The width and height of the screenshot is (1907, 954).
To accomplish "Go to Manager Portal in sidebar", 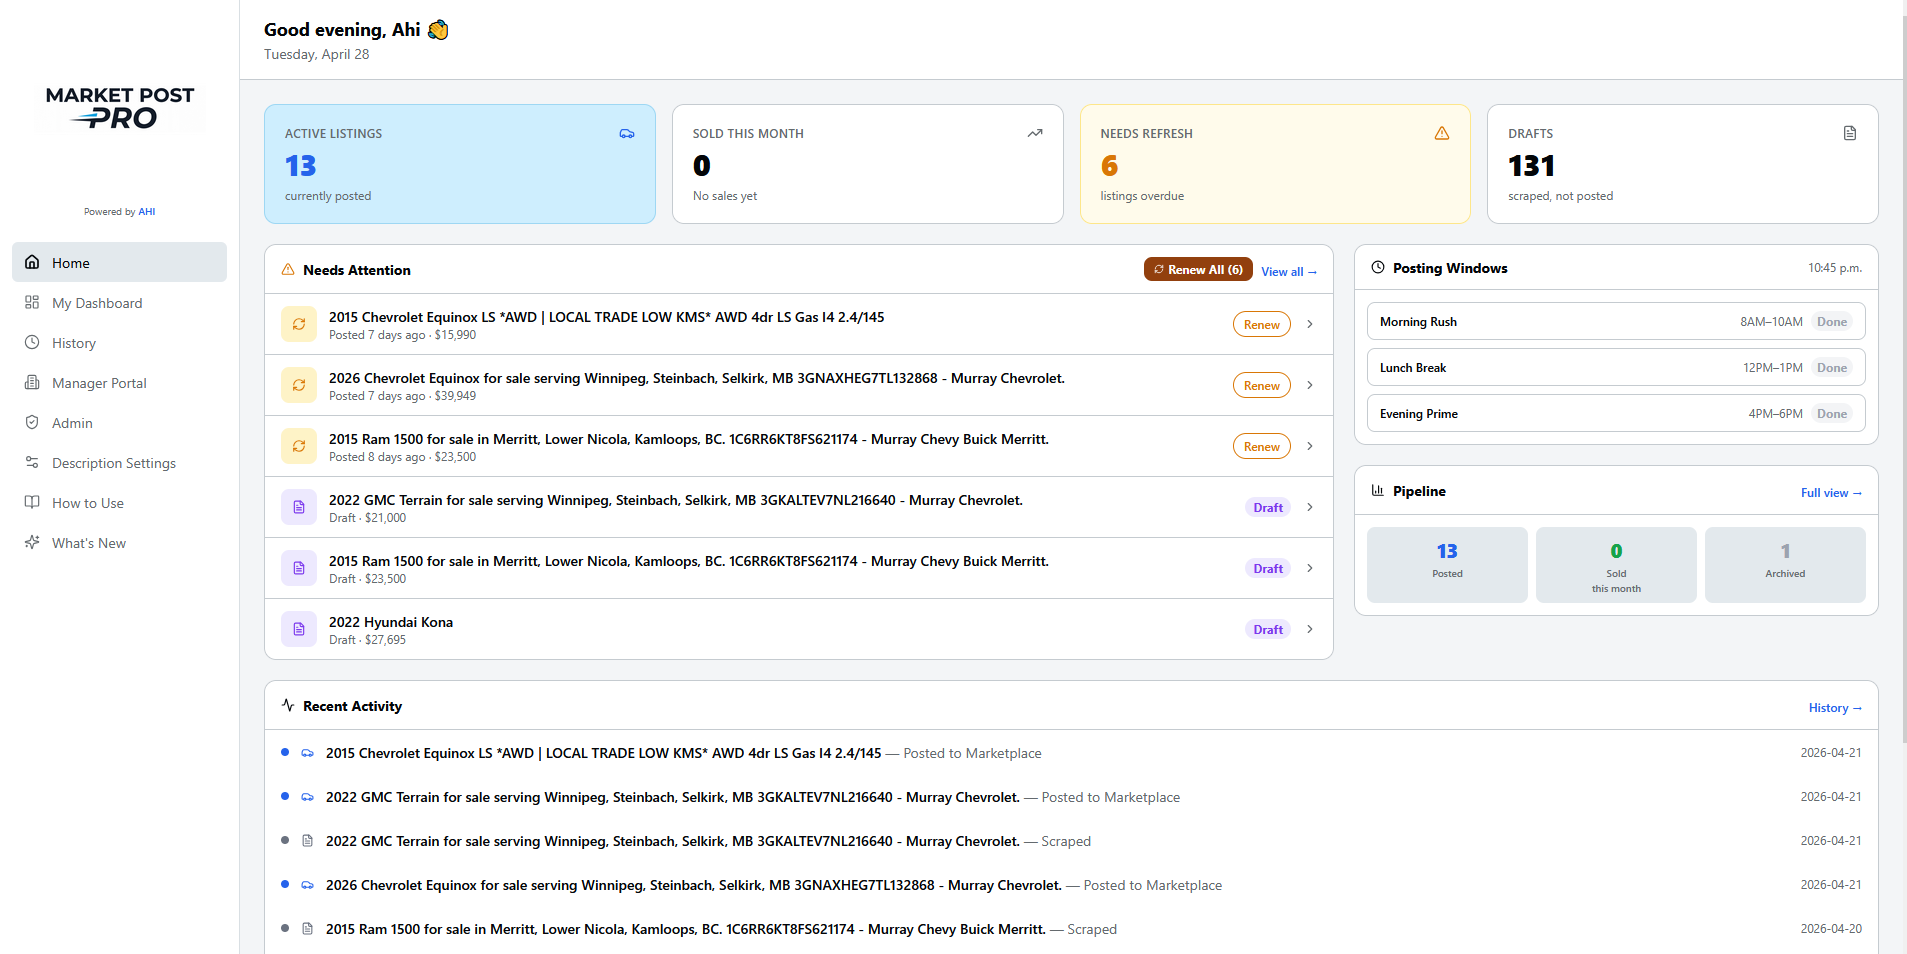I will (99, 383).
